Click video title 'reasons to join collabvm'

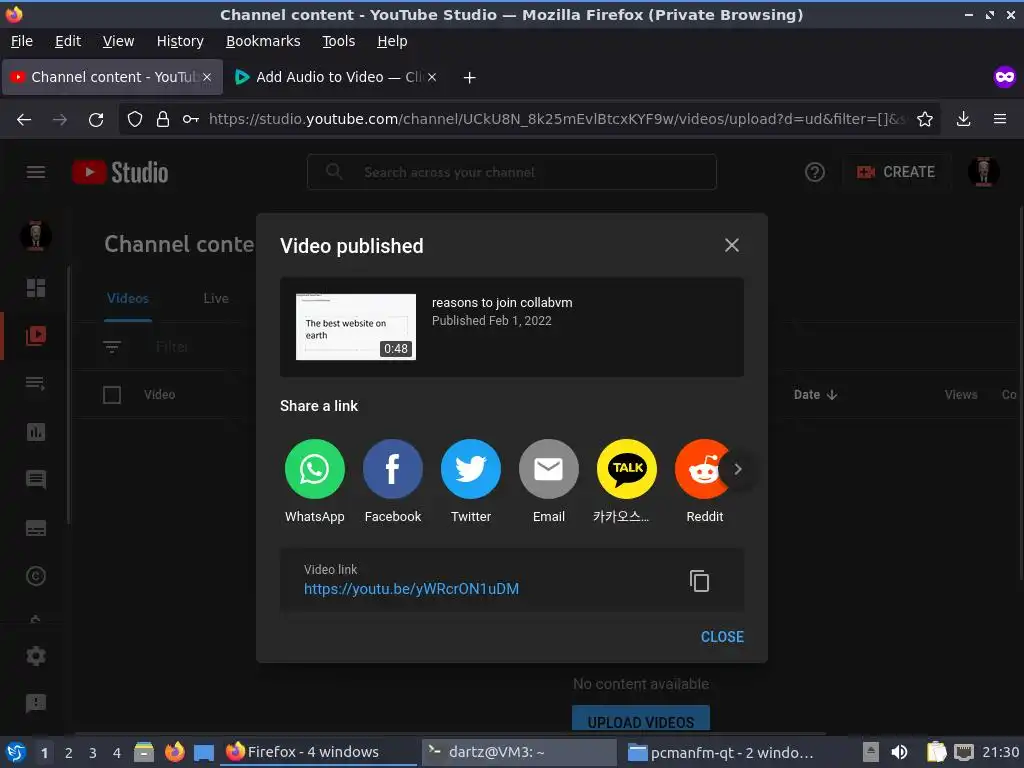pyautogui.click(x=502, y=302)
